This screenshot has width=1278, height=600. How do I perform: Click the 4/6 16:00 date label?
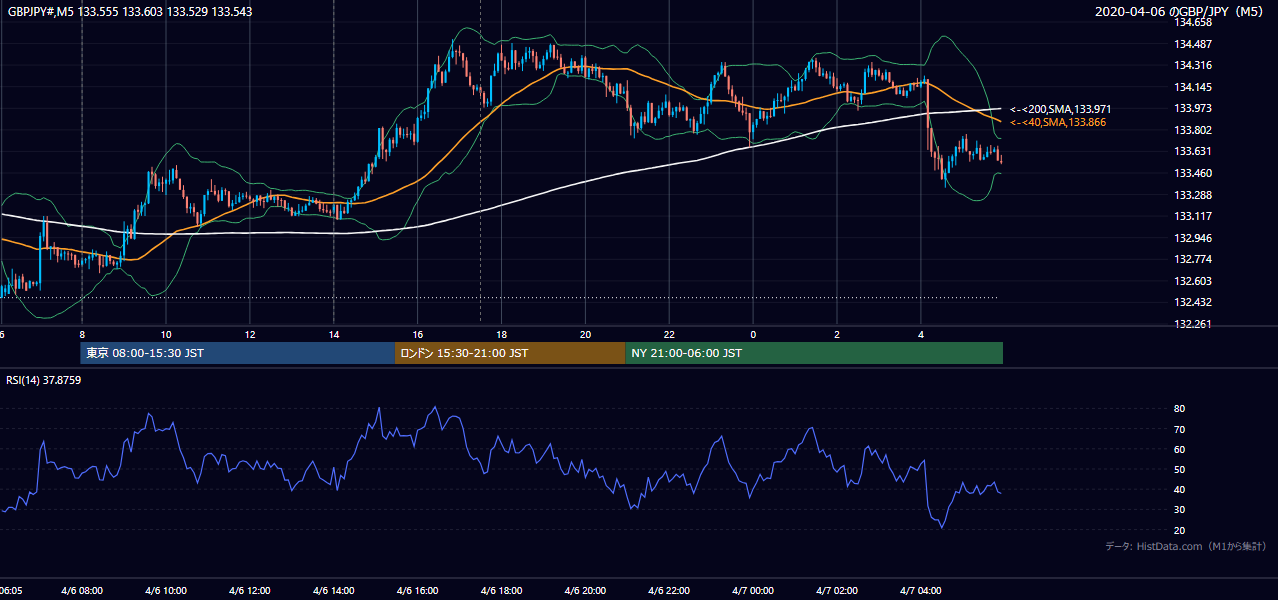click(418, 591)
